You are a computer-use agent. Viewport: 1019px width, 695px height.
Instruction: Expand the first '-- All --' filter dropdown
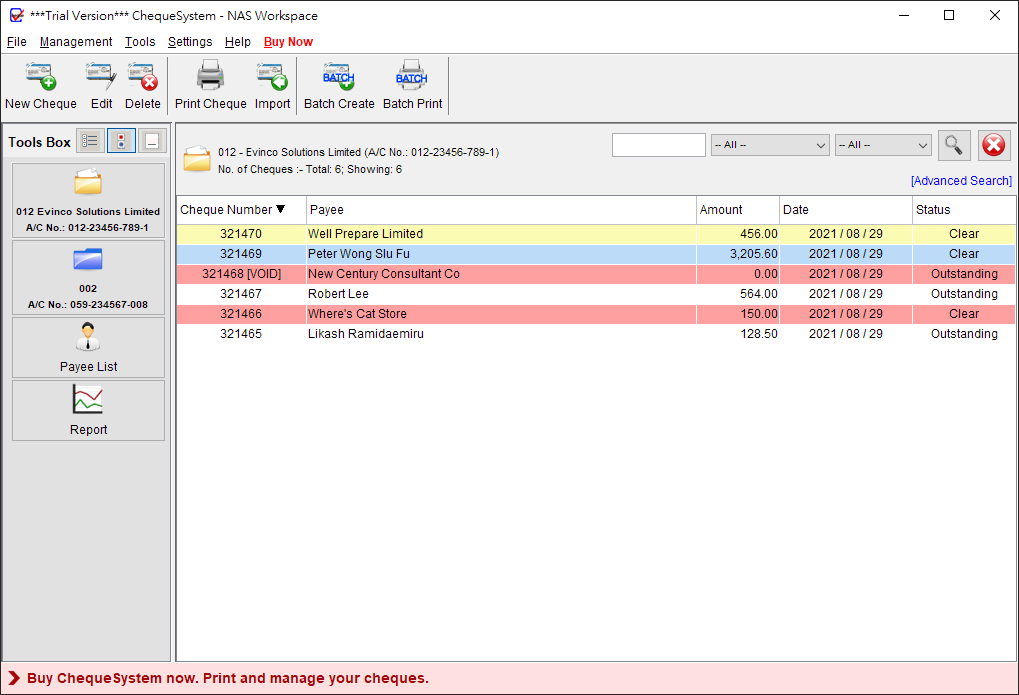pos(770,145)
